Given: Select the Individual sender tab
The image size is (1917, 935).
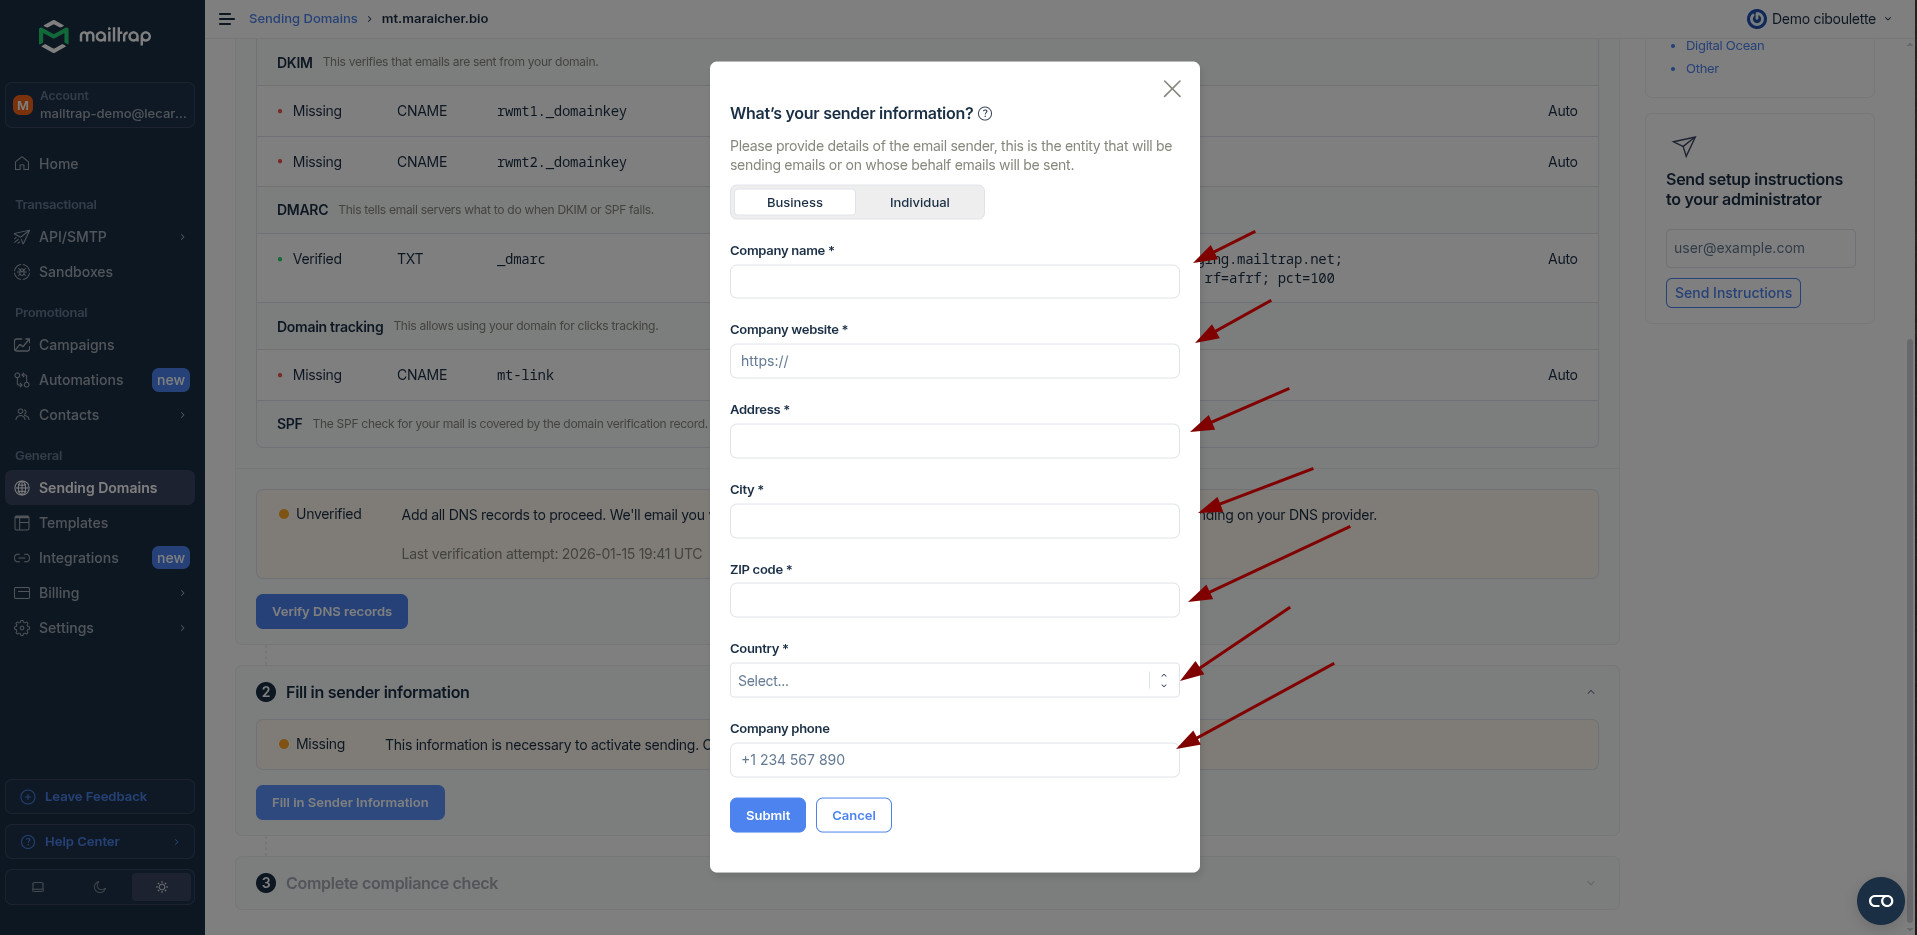Looking at the screenshot, I should (919, 202).
